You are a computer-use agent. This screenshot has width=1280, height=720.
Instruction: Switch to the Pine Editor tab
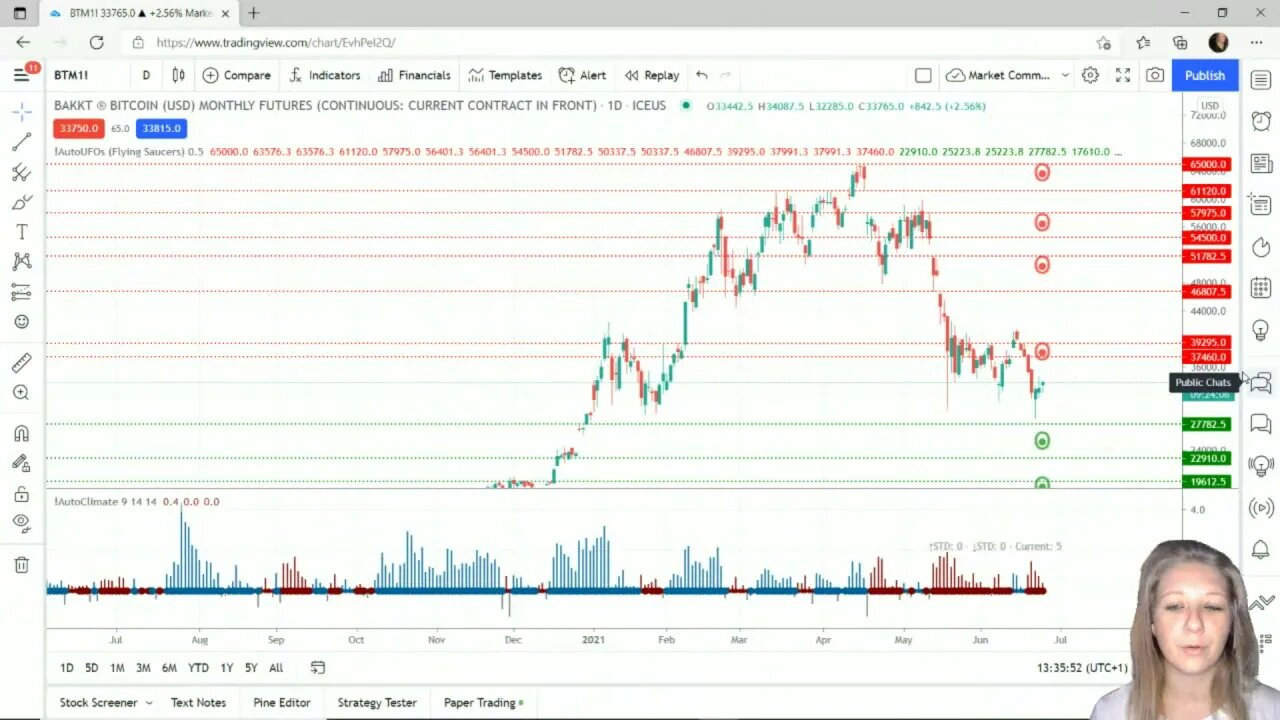click(282, 703)
